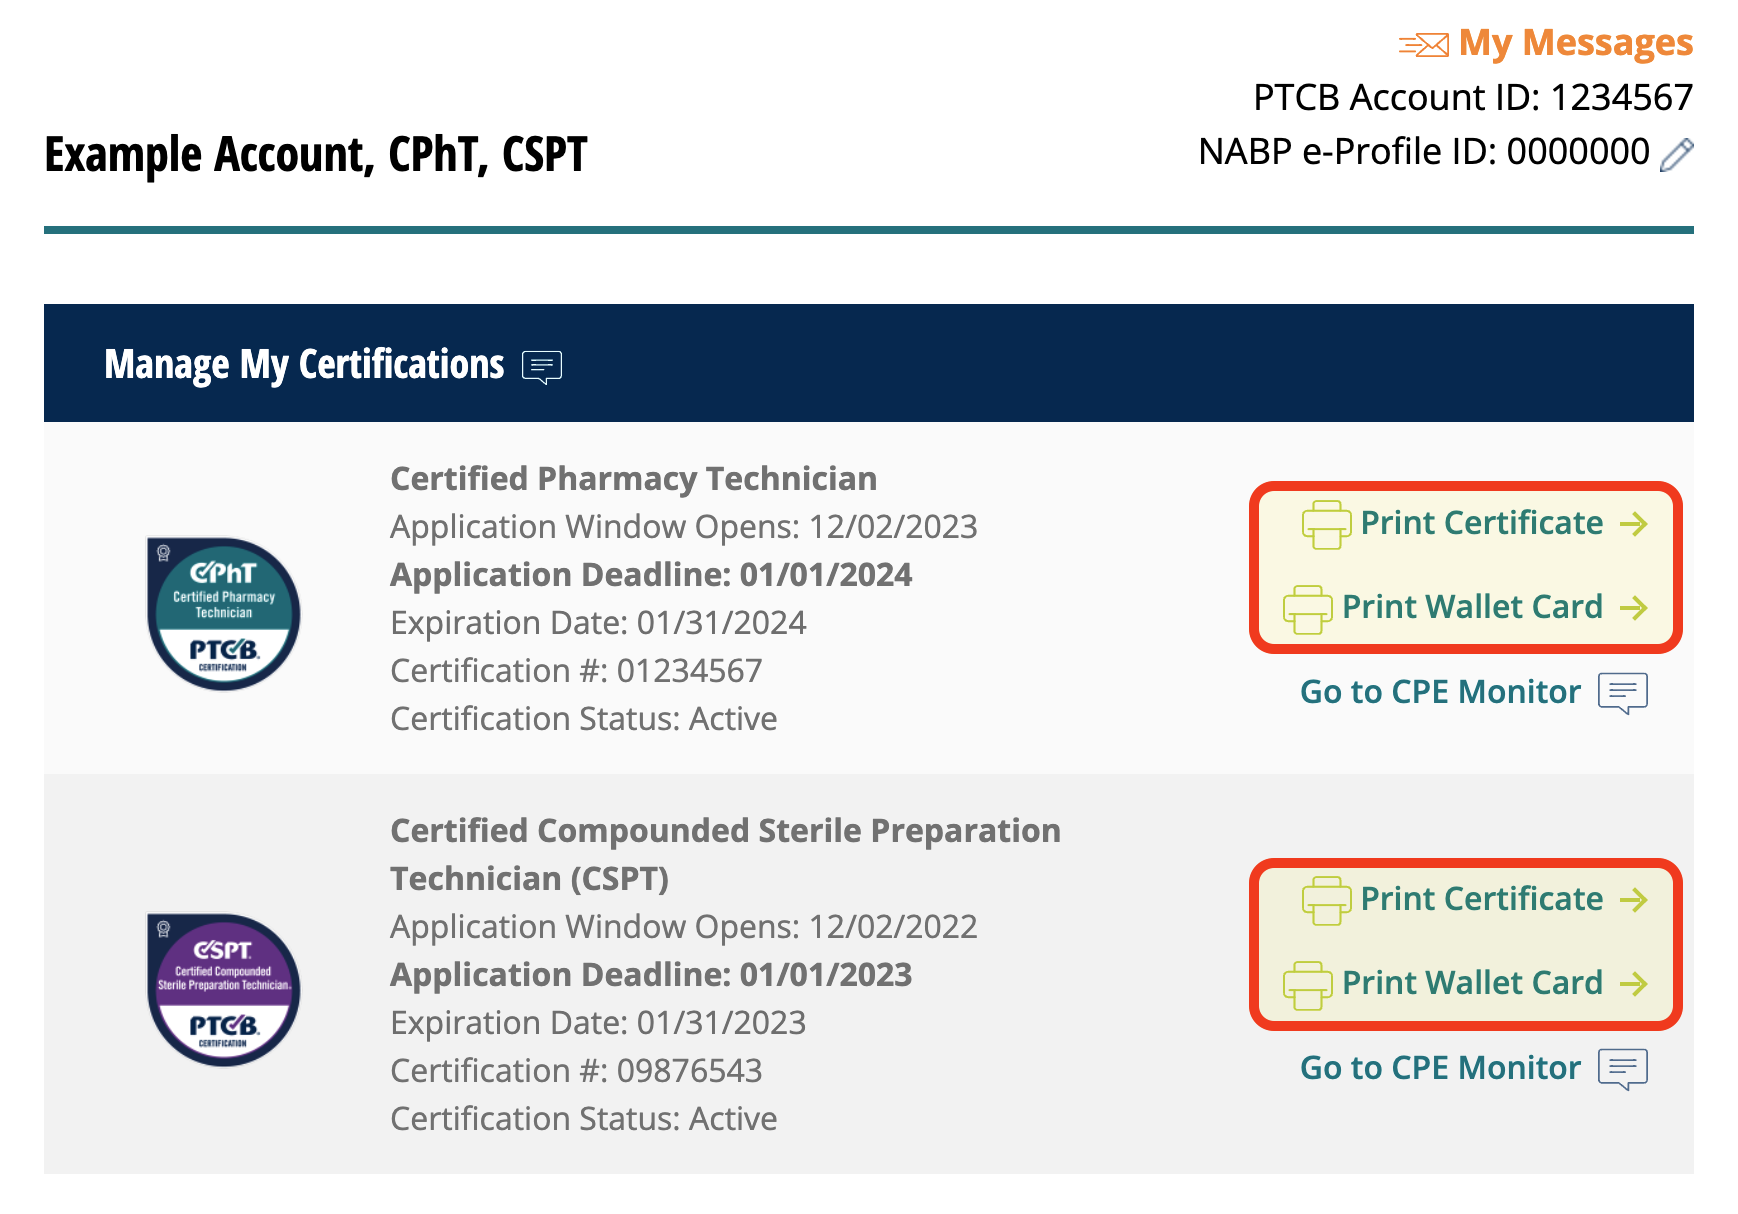Click printer icon for CSPT Print Certificate

1326,901
